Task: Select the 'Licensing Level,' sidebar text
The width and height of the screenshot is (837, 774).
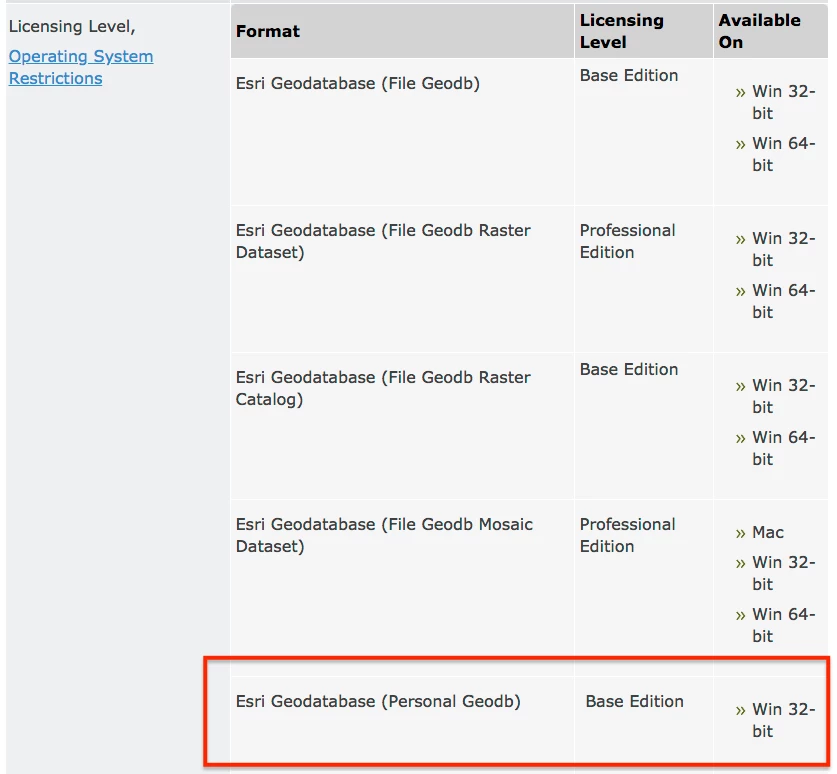Action: 72,26
